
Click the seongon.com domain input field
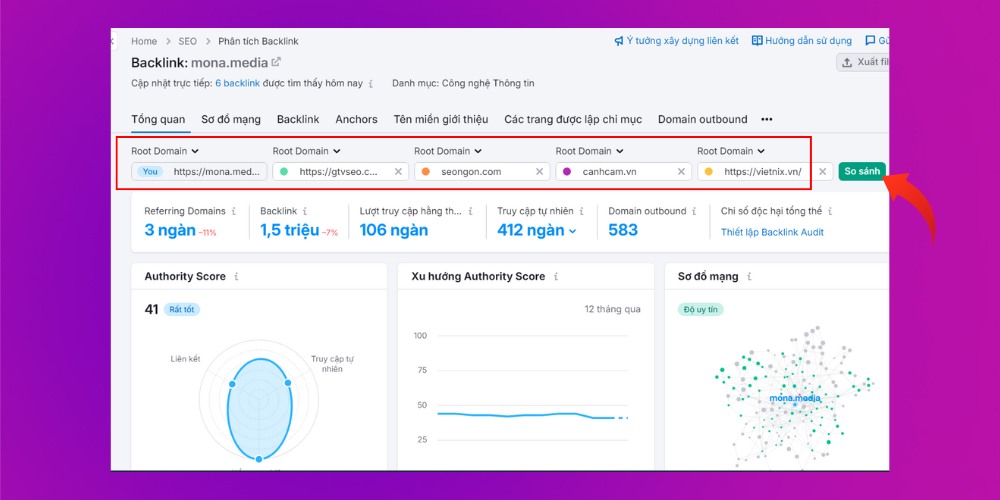(x=482, y=172)
